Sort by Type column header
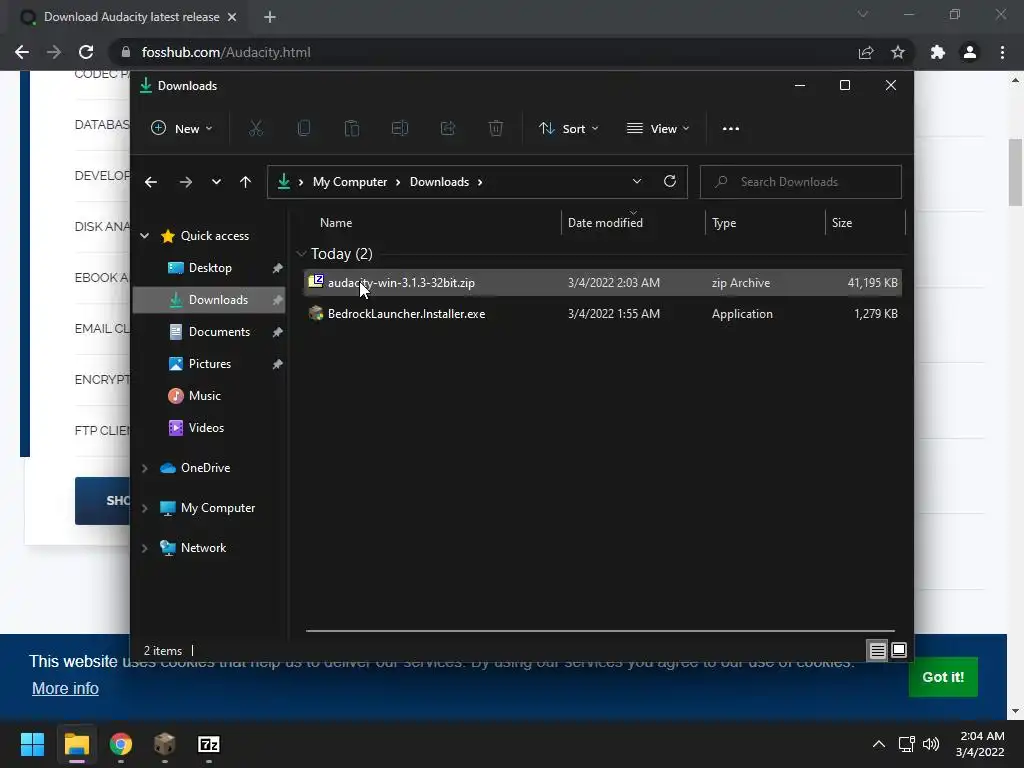 724,223
